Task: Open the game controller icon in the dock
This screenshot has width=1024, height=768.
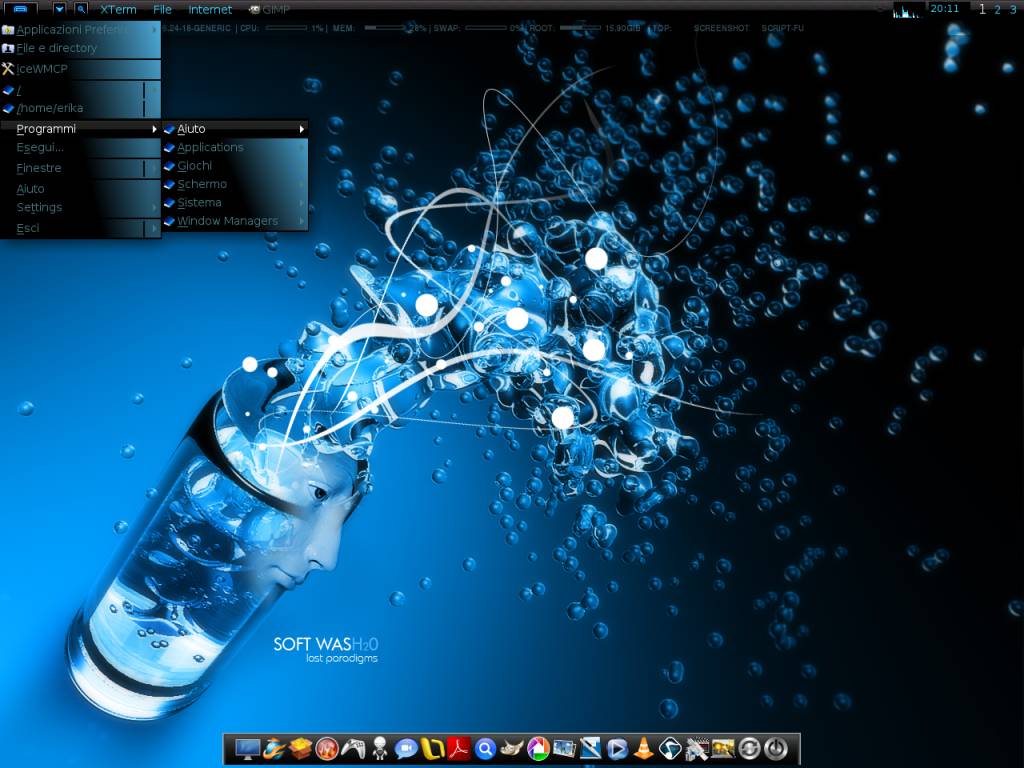Action: click(x=353, y=748)
